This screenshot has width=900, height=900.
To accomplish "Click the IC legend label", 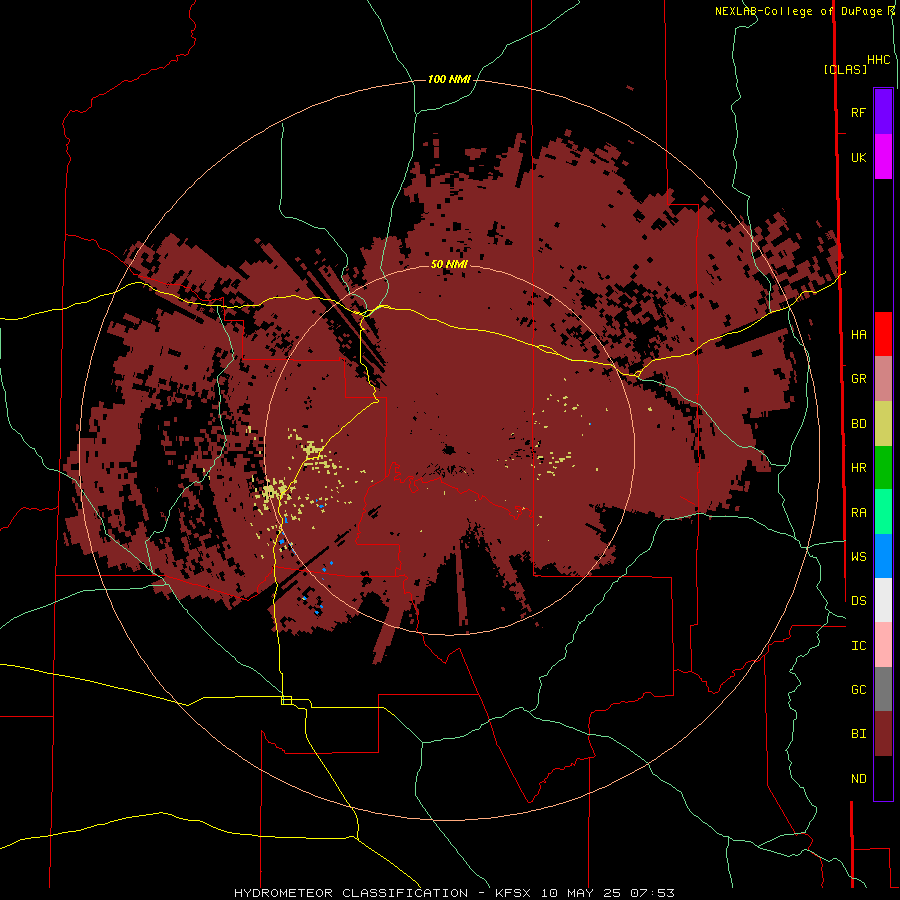I will click(858, 646).
